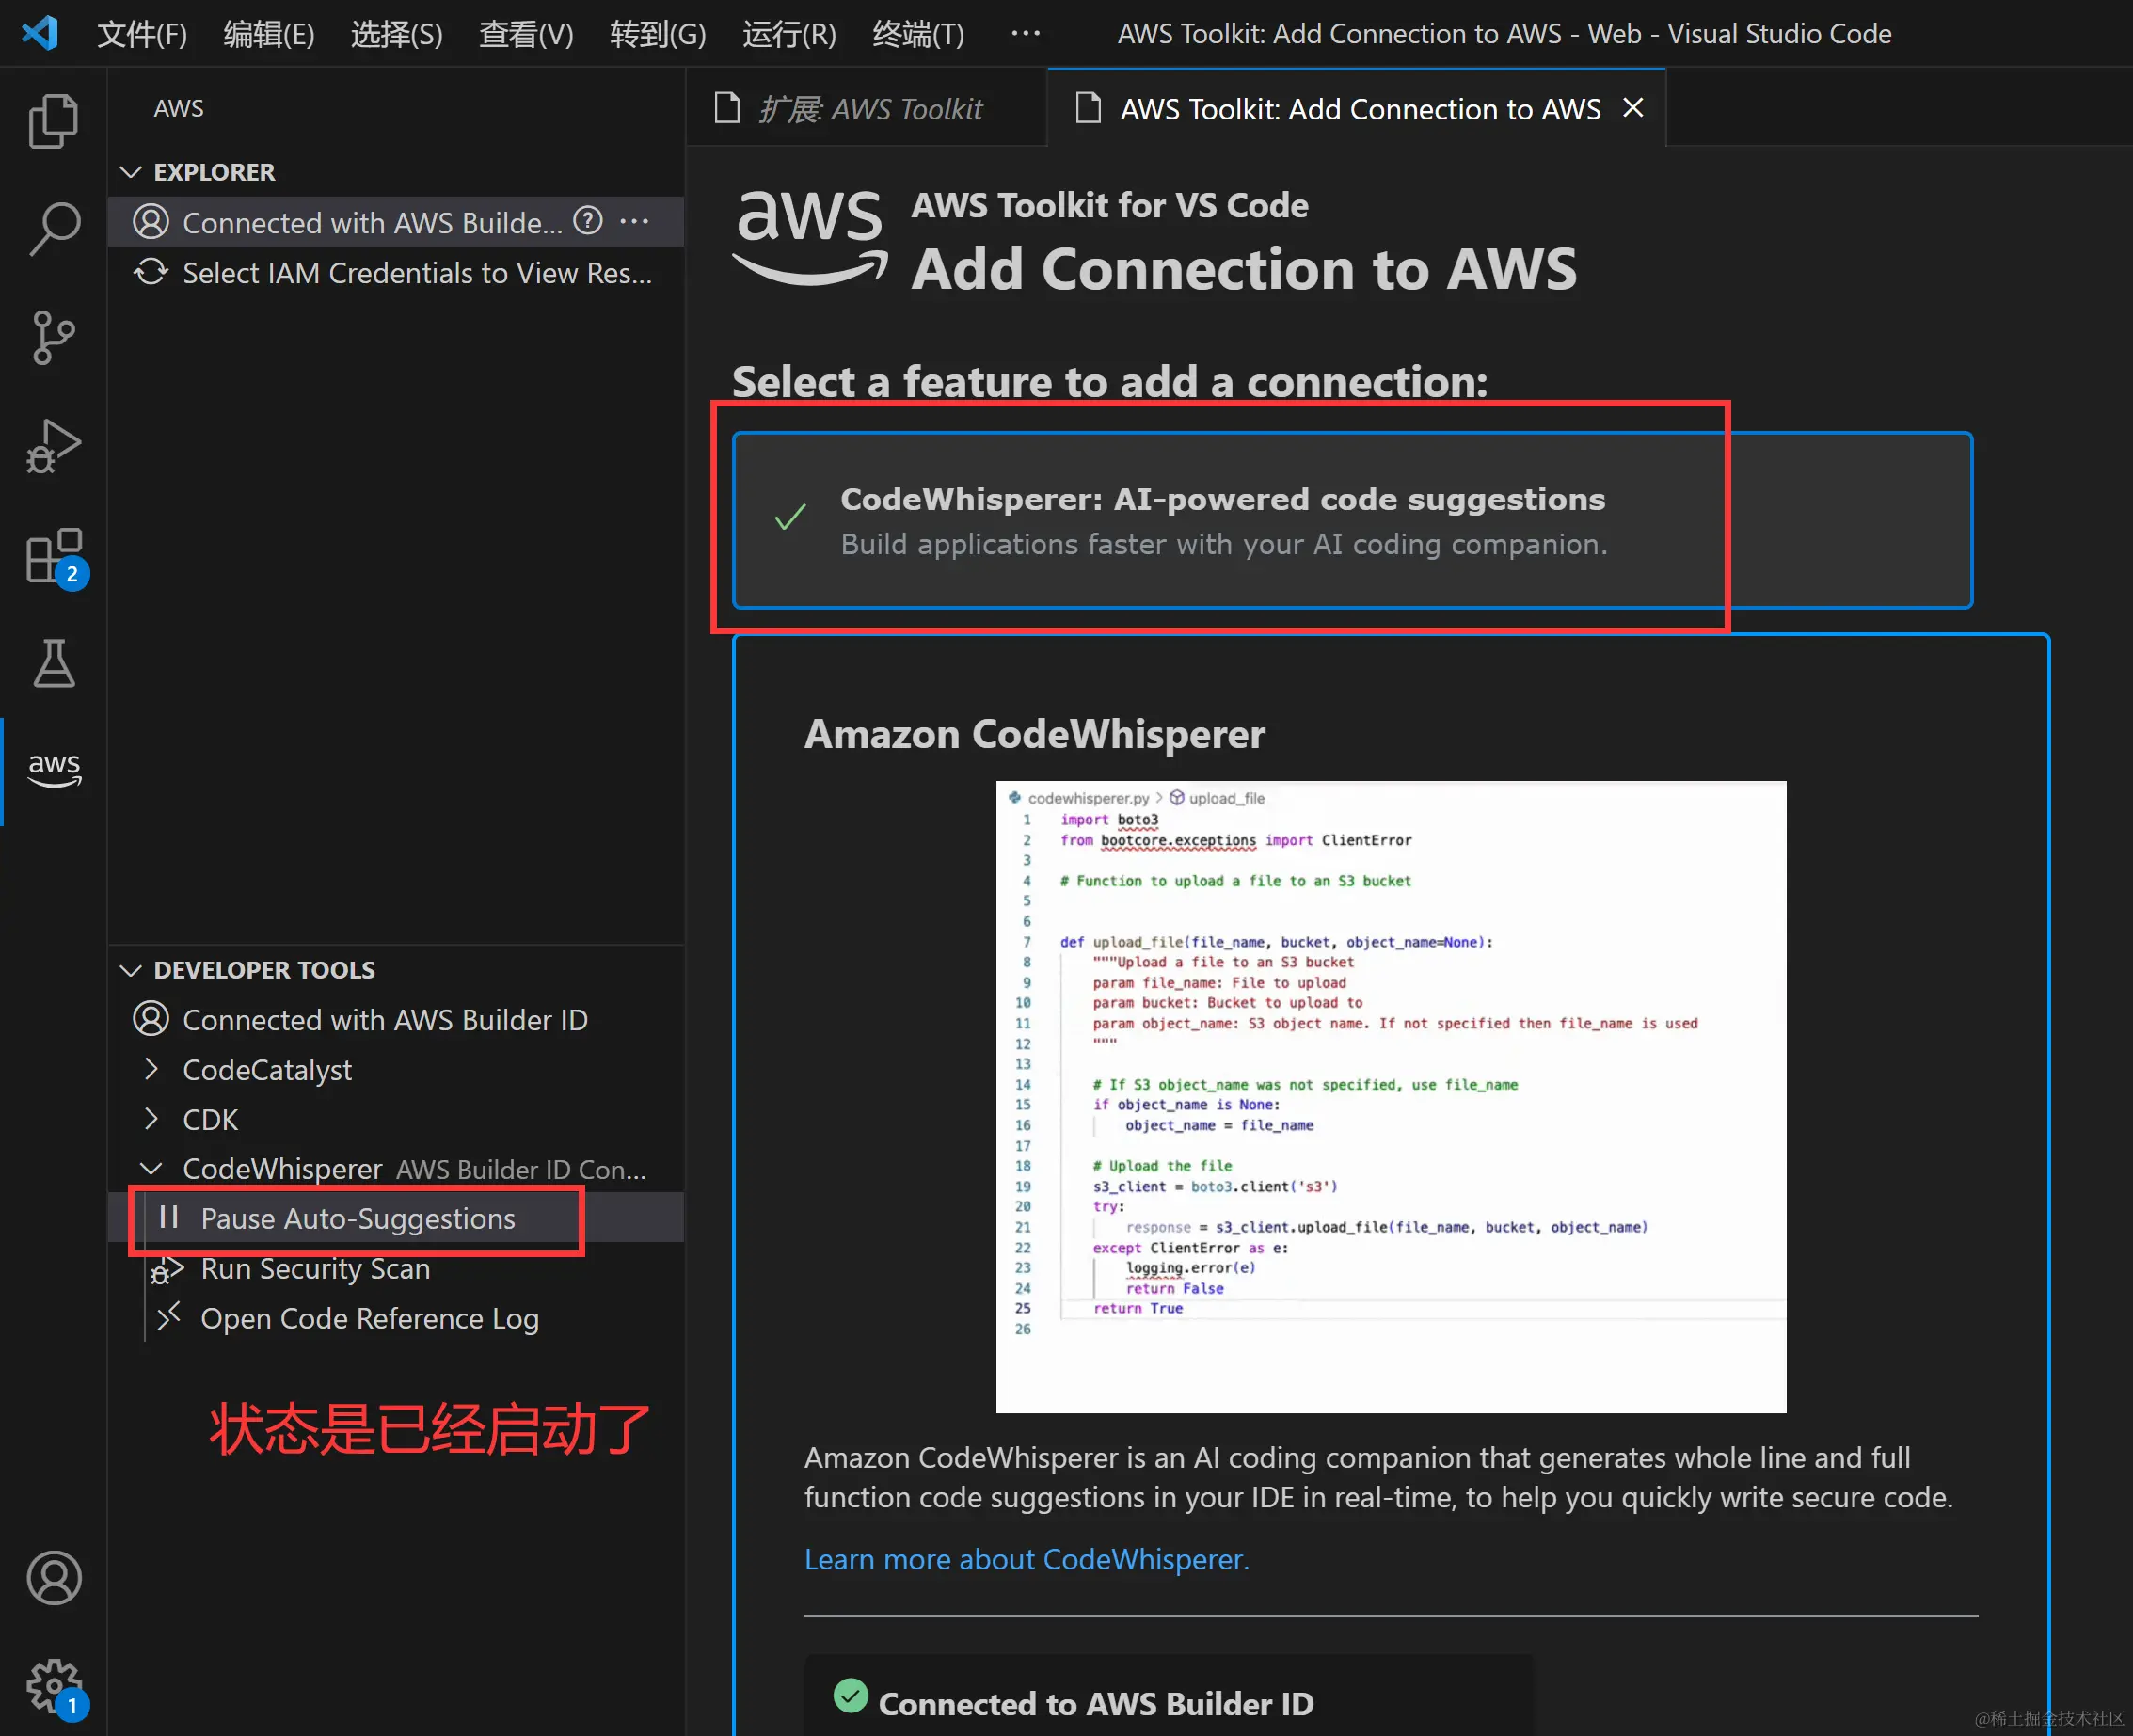2133x1736 pixels.
Task: Open the Manage gear icon
Action: [53, 1685]
